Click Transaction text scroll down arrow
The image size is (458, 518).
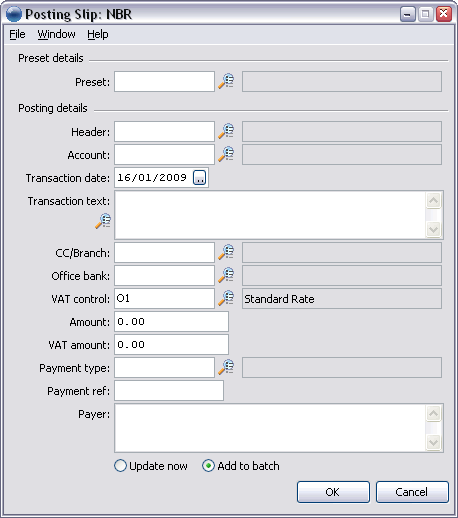pos(434,229)
